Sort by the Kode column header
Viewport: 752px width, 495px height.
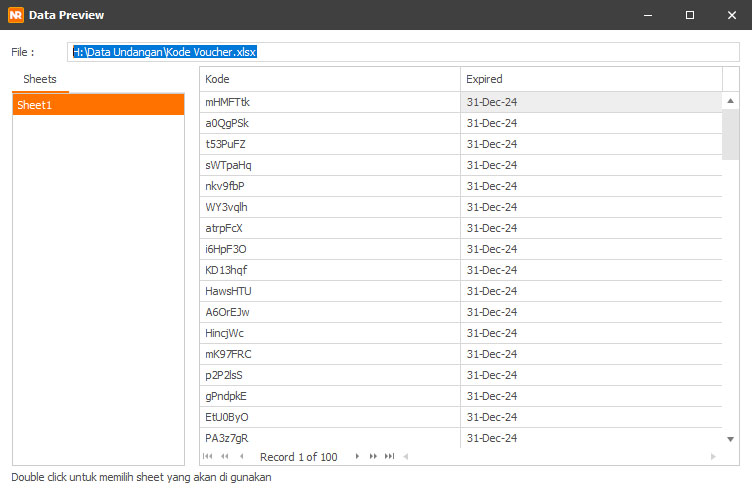pyautogui.click(x=330, y=79)
